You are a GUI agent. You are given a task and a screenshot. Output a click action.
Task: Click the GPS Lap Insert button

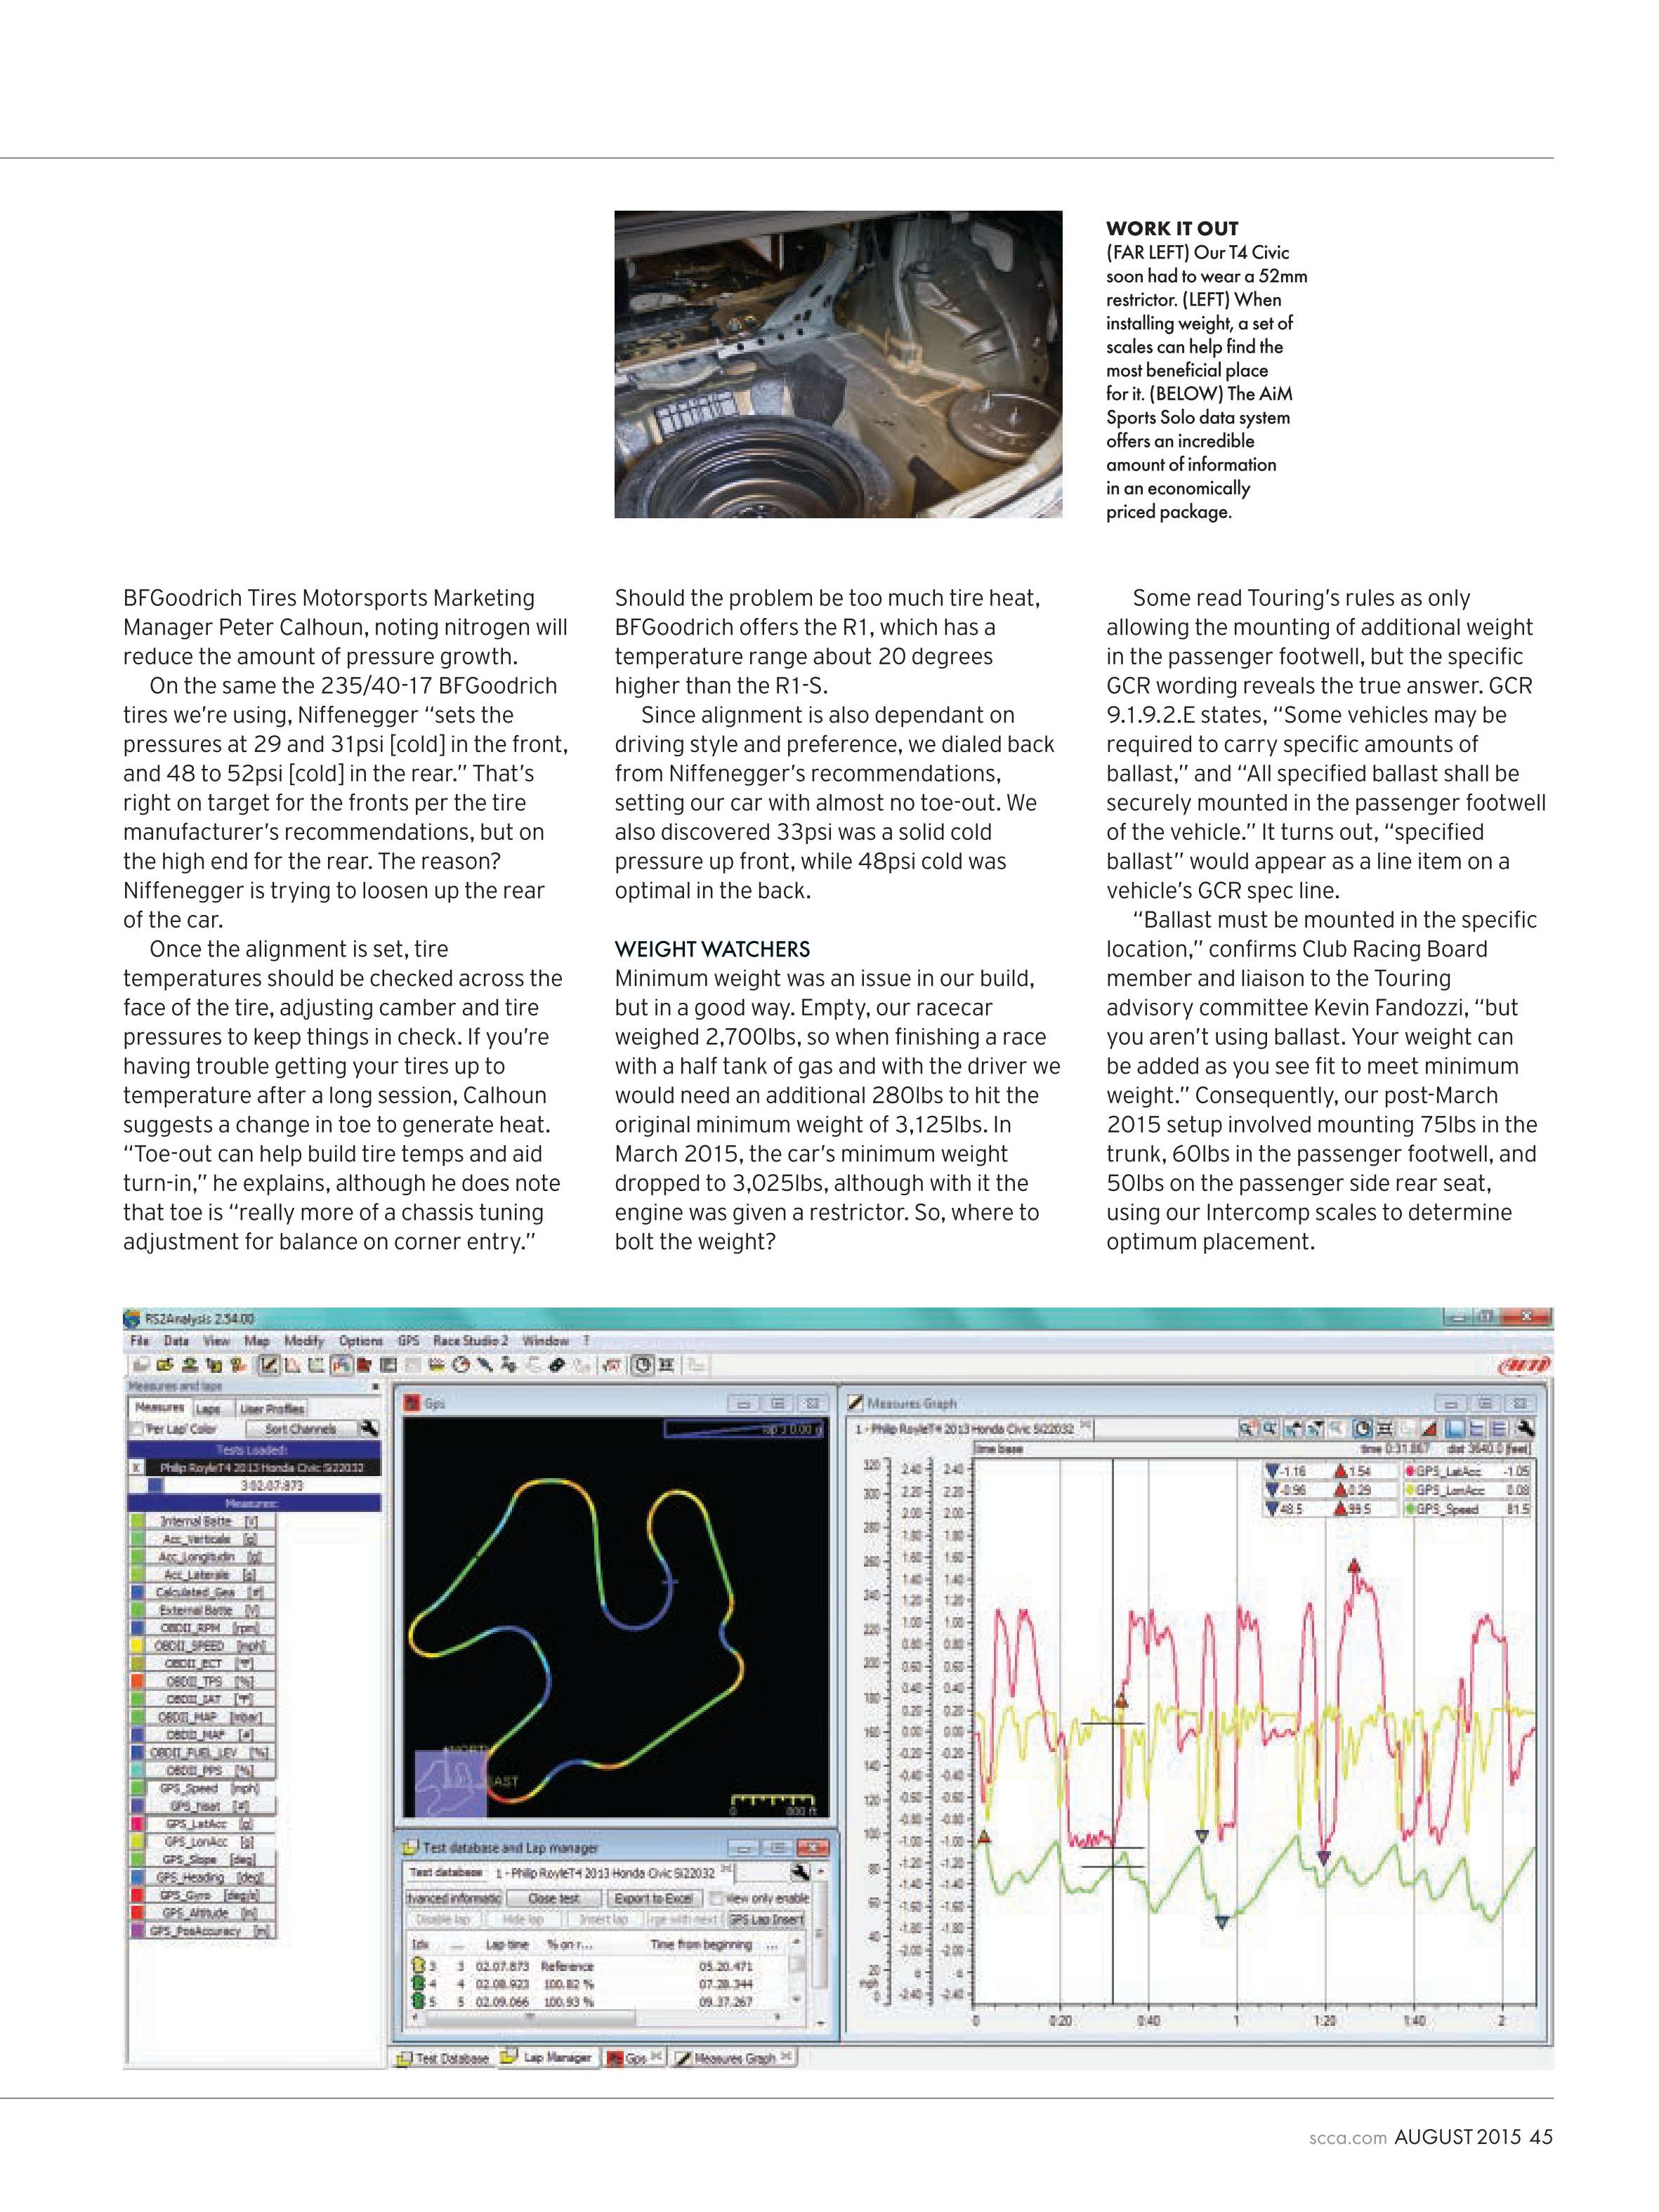(x=766, y=1919)
